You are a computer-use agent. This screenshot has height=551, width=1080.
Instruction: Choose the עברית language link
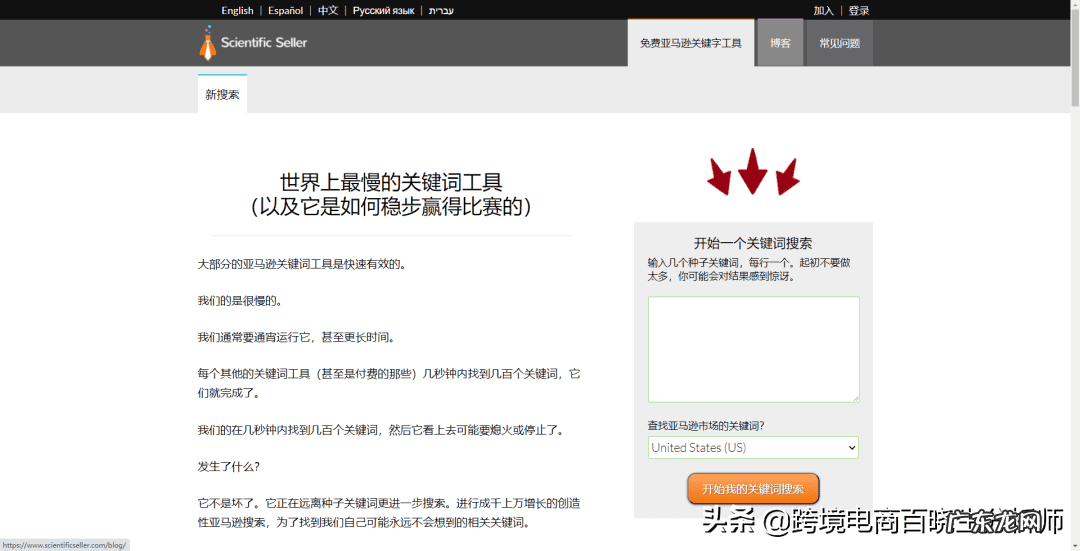pos(441,10)
